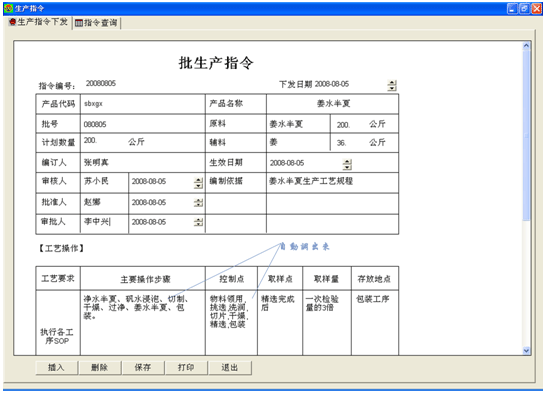Click the 批号 field 080805
The height and width of the screenshot is (393, 544).
pos(142,124)
